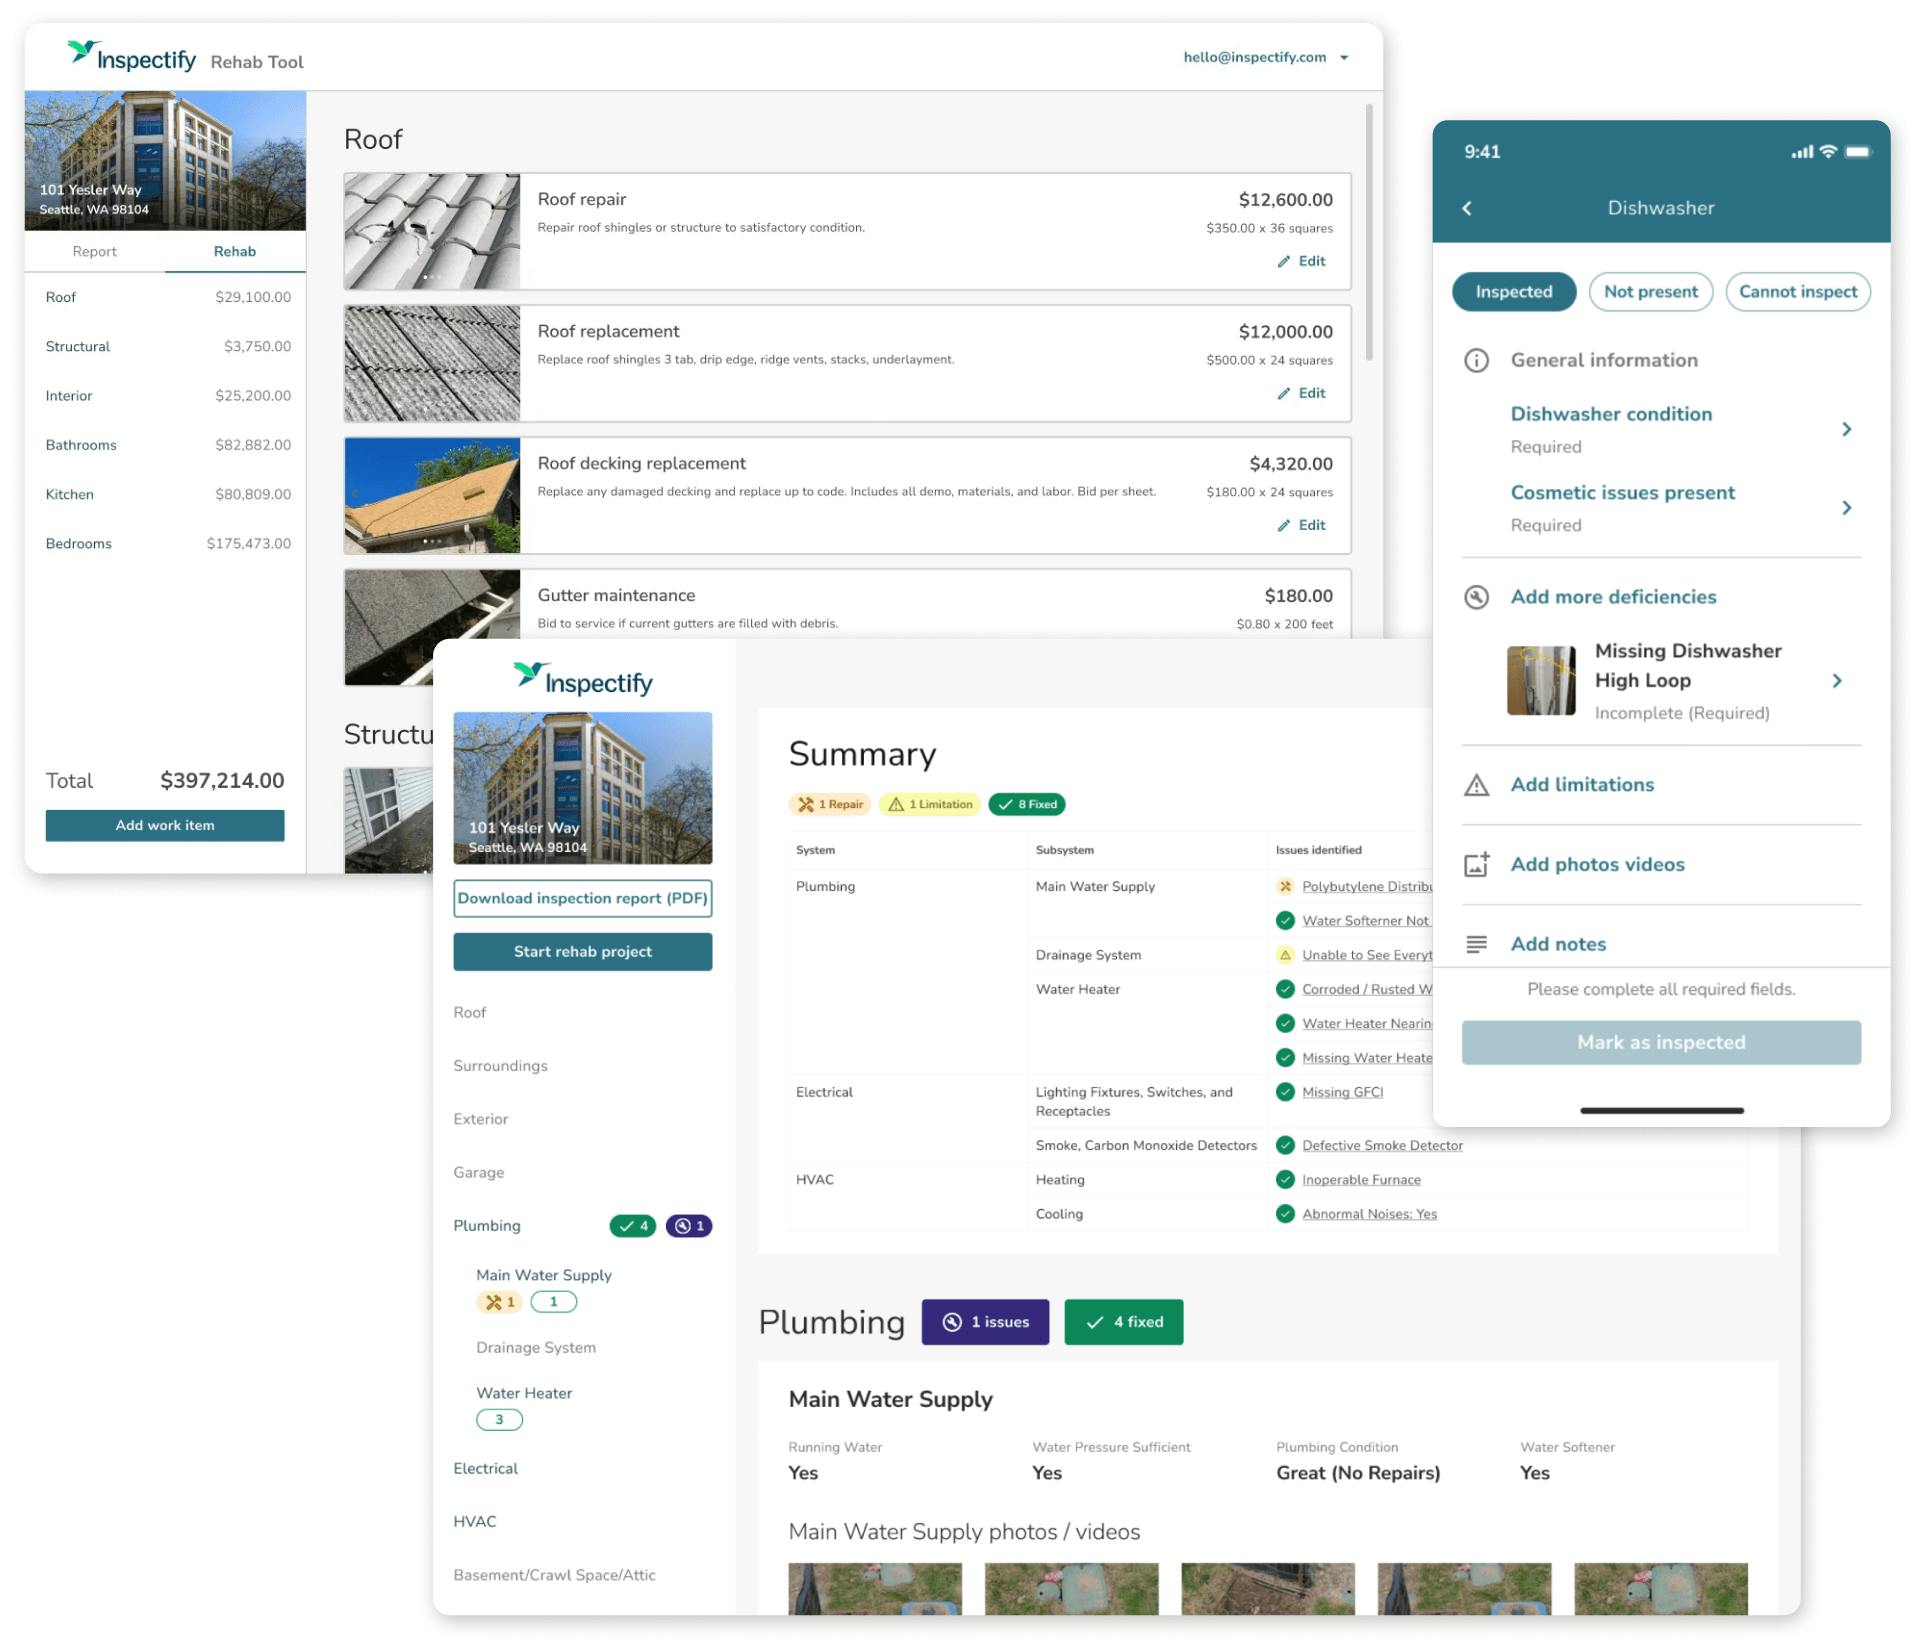Tap the back arrow on the Dishwasher screen
Viewport: 1920px width, 1652px height.
1468,208
